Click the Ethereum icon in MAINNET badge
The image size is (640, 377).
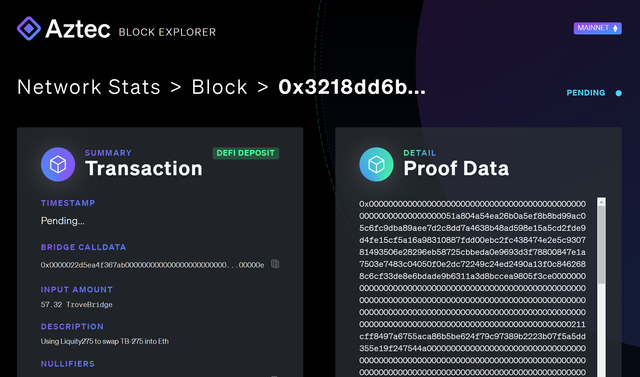(x=616, y=28)
